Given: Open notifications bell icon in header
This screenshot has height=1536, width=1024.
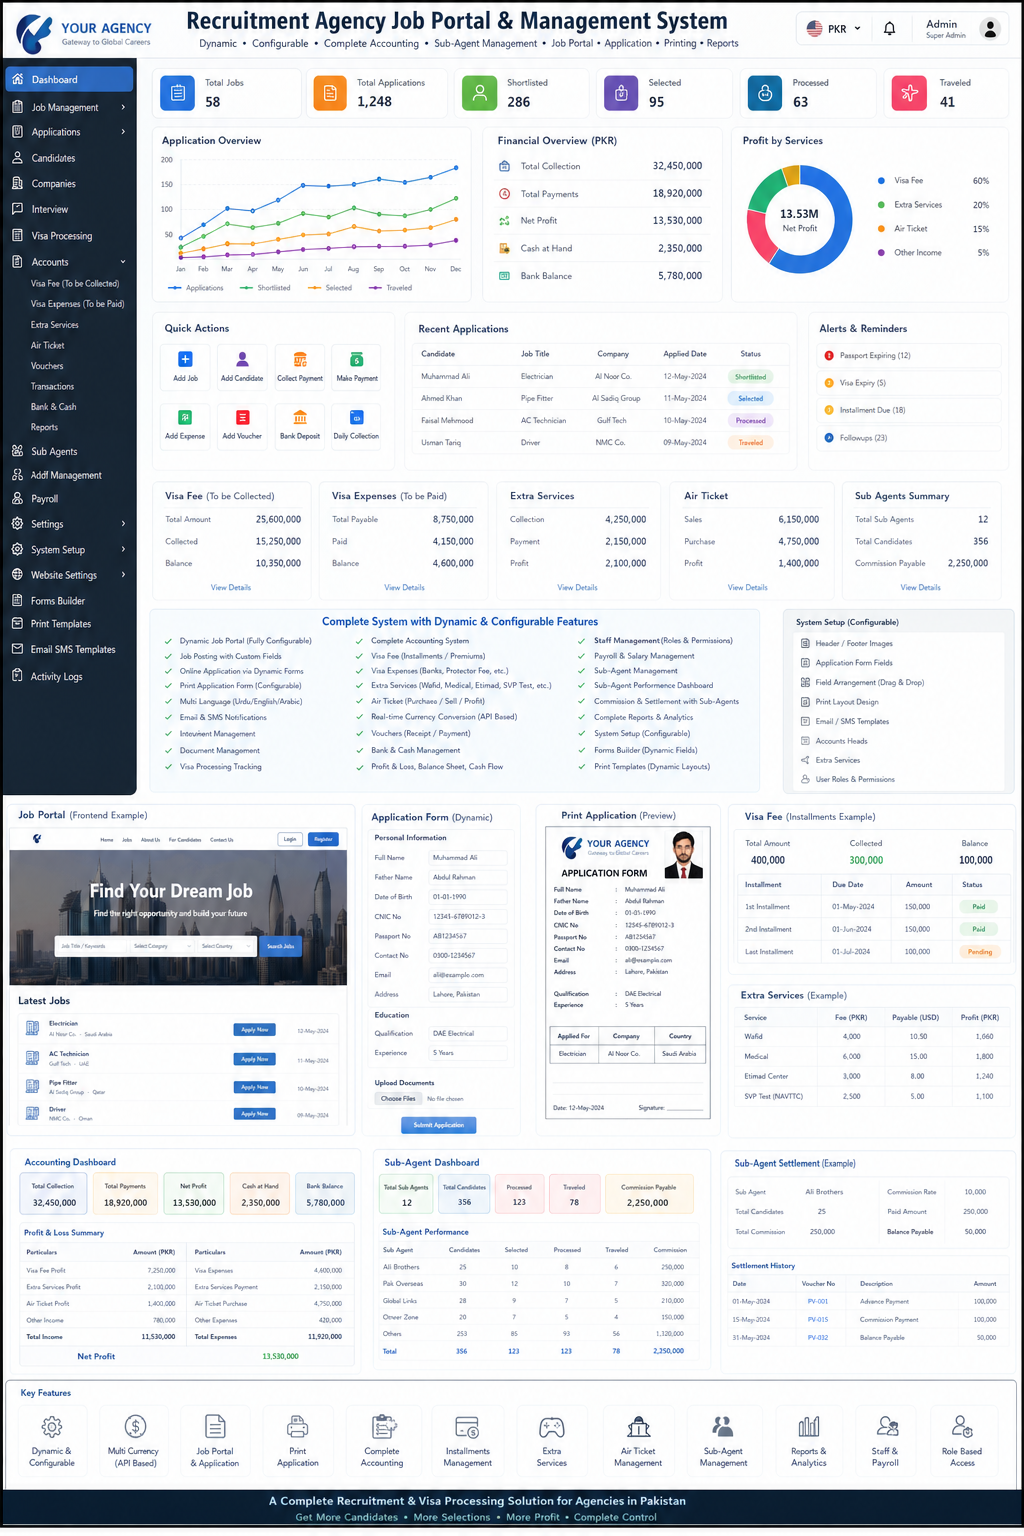Looking at the screenshot, I should pyautogui.click(x=889, y=29).
